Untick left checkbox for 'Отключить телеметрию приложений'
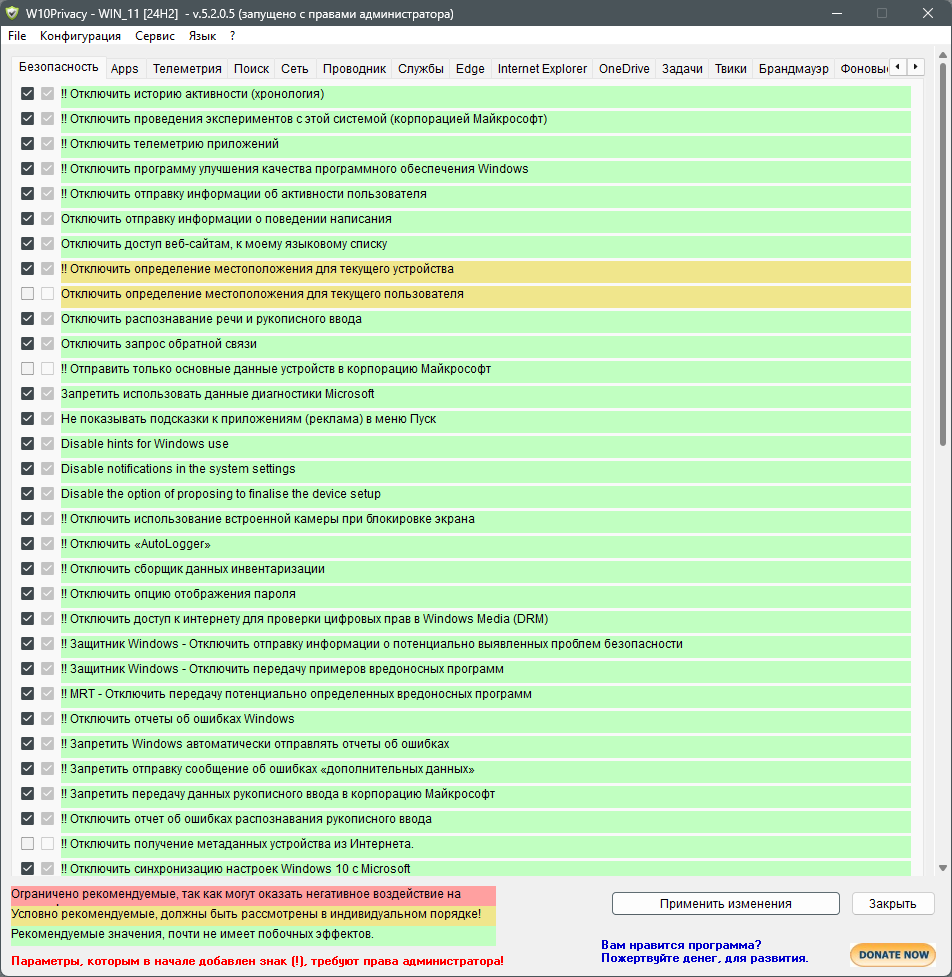The image size is (952, 977). tap(27, 143)
